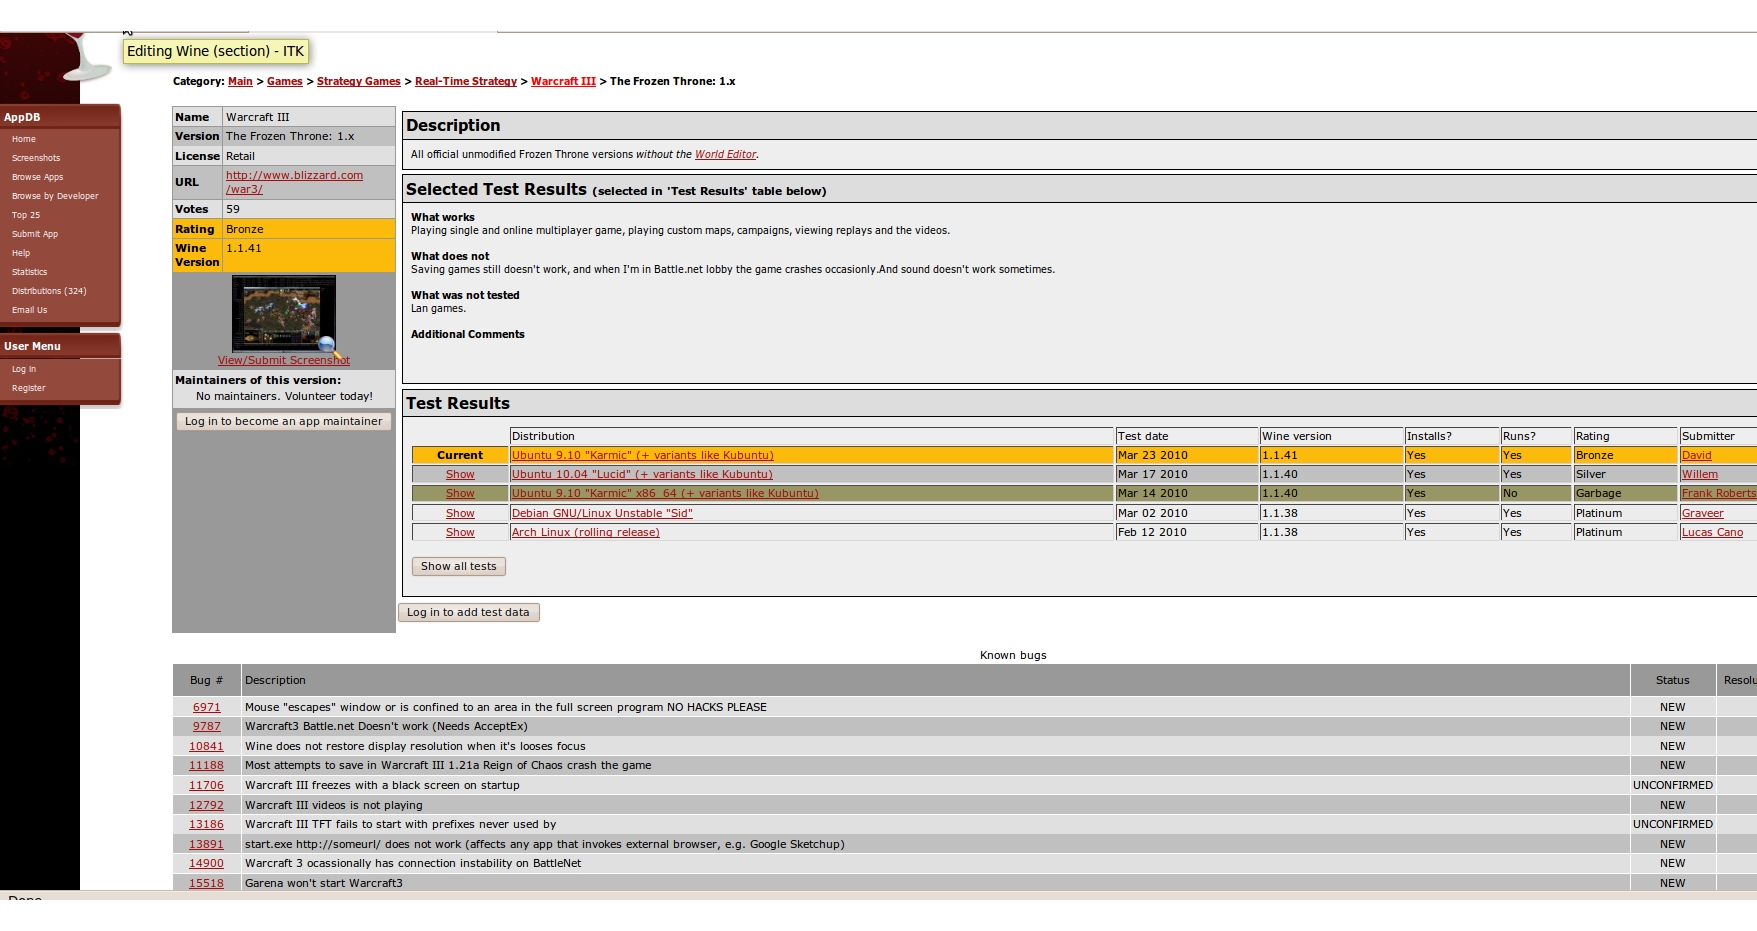Open the blizzard.com war3 URL link
This screenshot has height=931, width=1757.
(294, 182)
